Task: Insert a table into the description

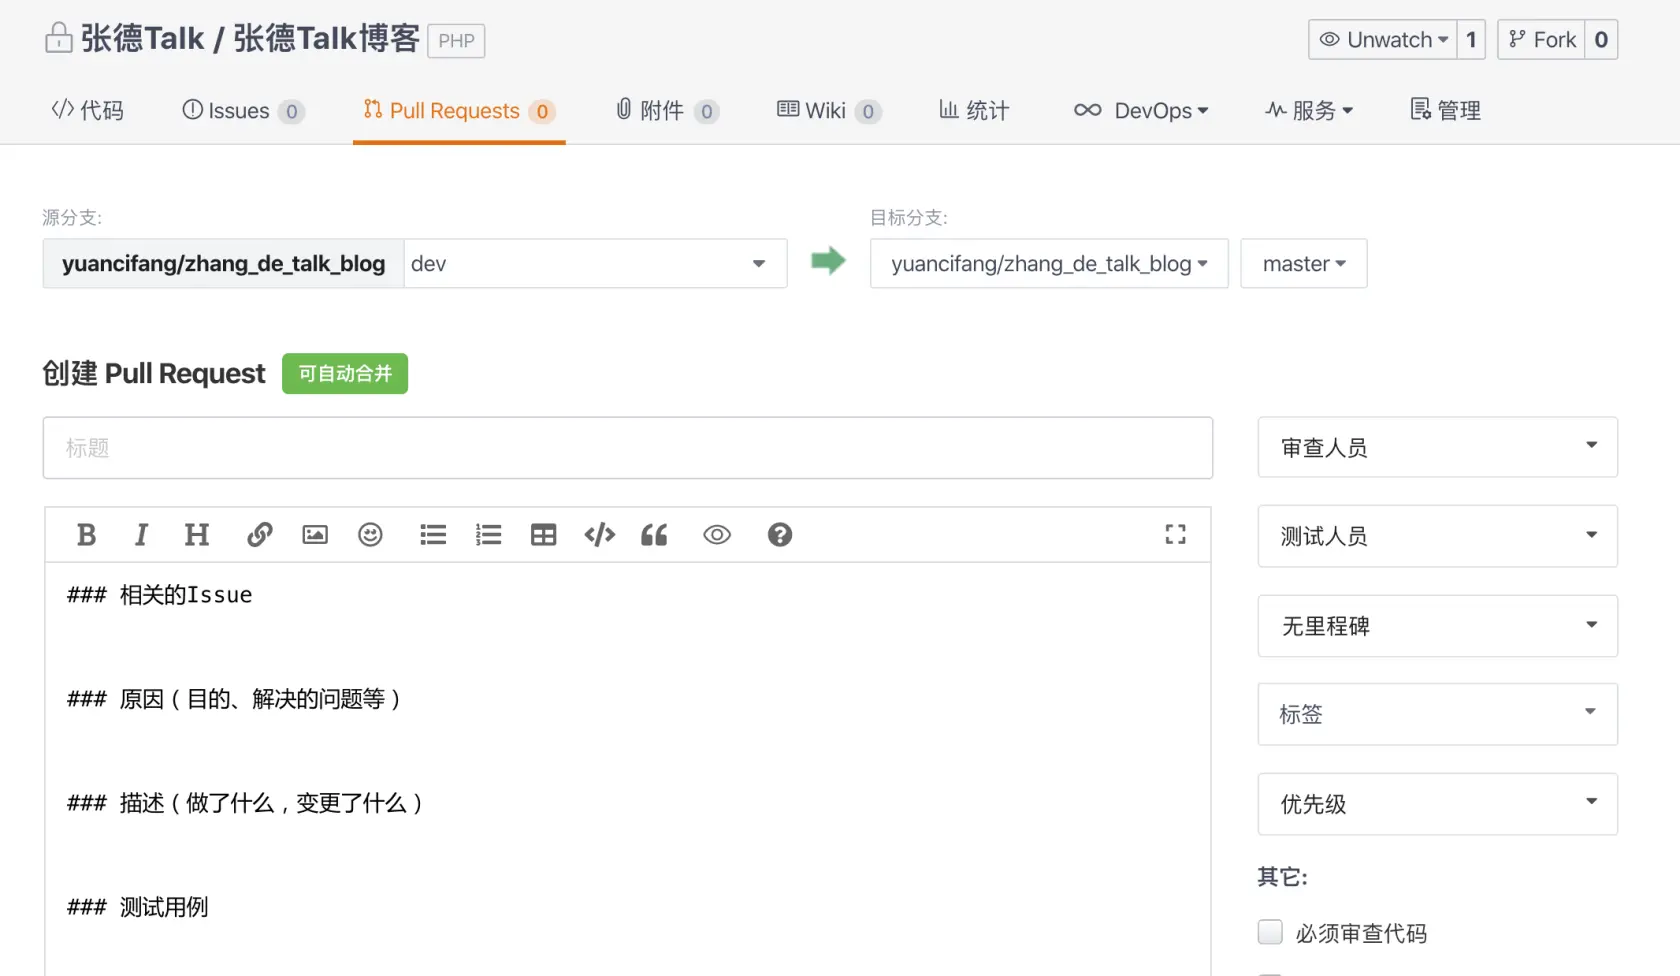Action: pos(543,535)
